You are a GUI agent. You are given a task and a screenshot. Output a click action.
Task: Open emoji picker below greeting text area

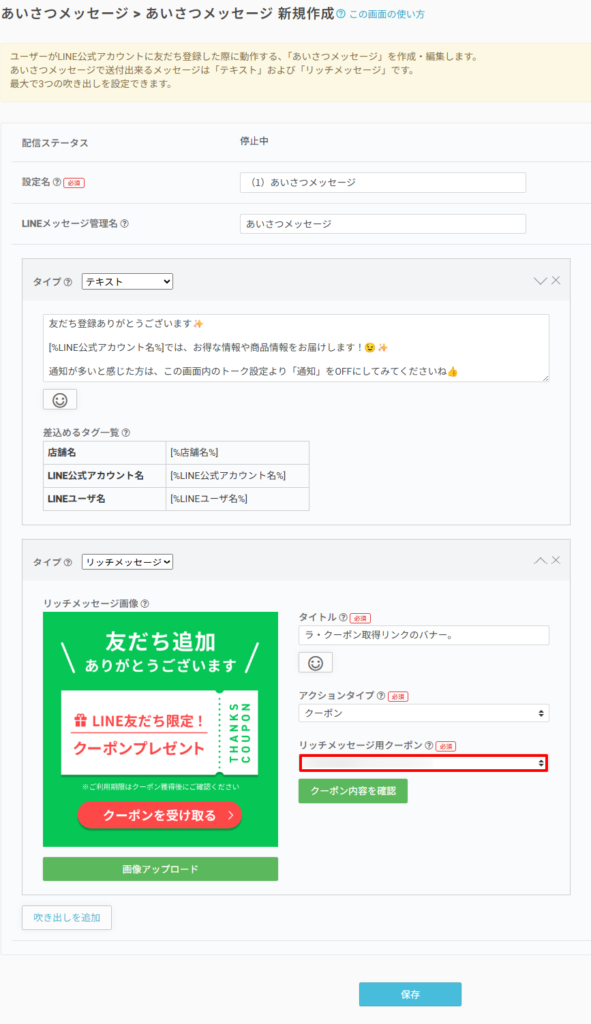(60, 400)
